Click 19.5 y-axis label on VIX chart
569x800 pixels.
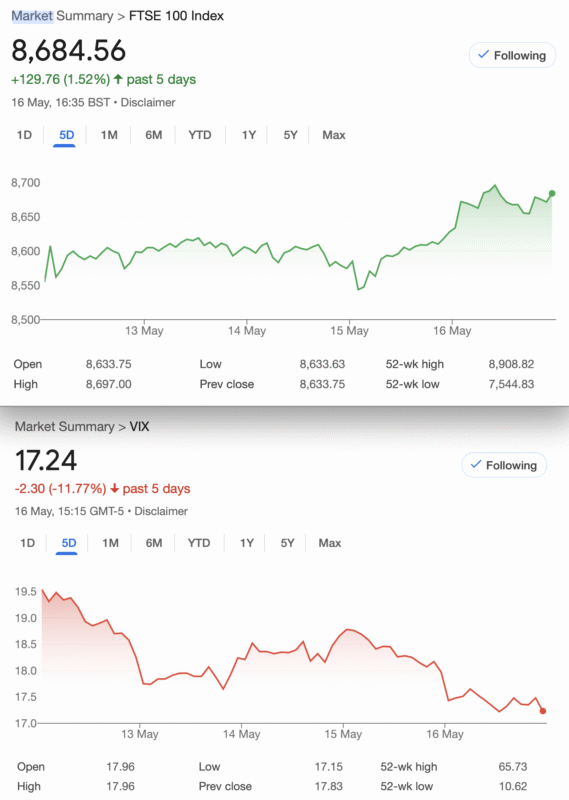[x=26, y=592]
